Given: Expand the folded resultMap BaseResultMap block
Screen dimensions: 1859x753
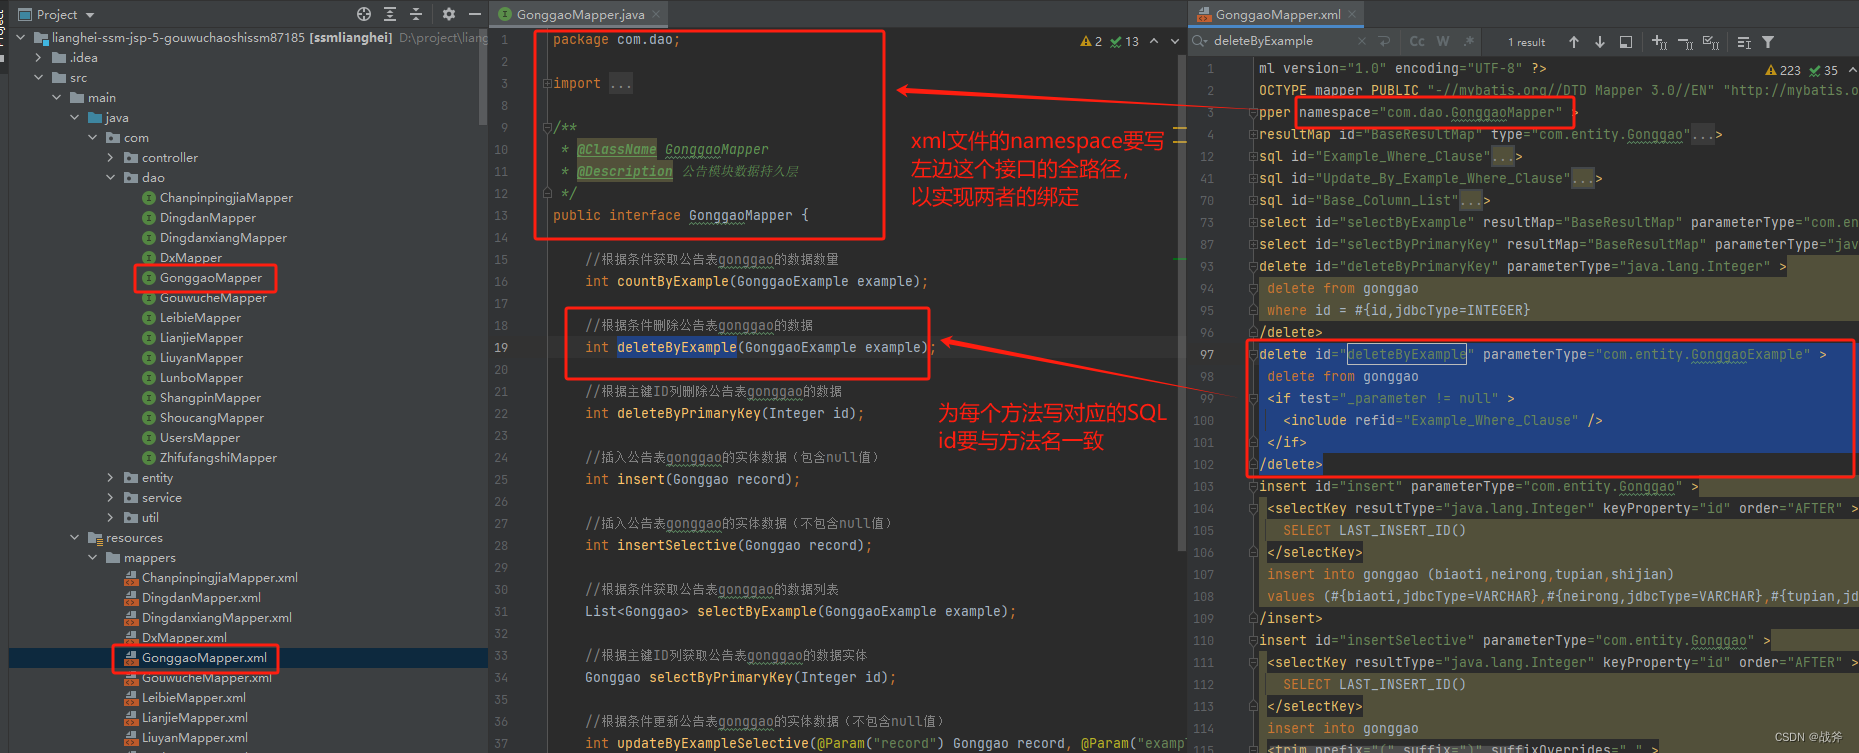Looking at the screenshot, I should (x=1253, y=134).
